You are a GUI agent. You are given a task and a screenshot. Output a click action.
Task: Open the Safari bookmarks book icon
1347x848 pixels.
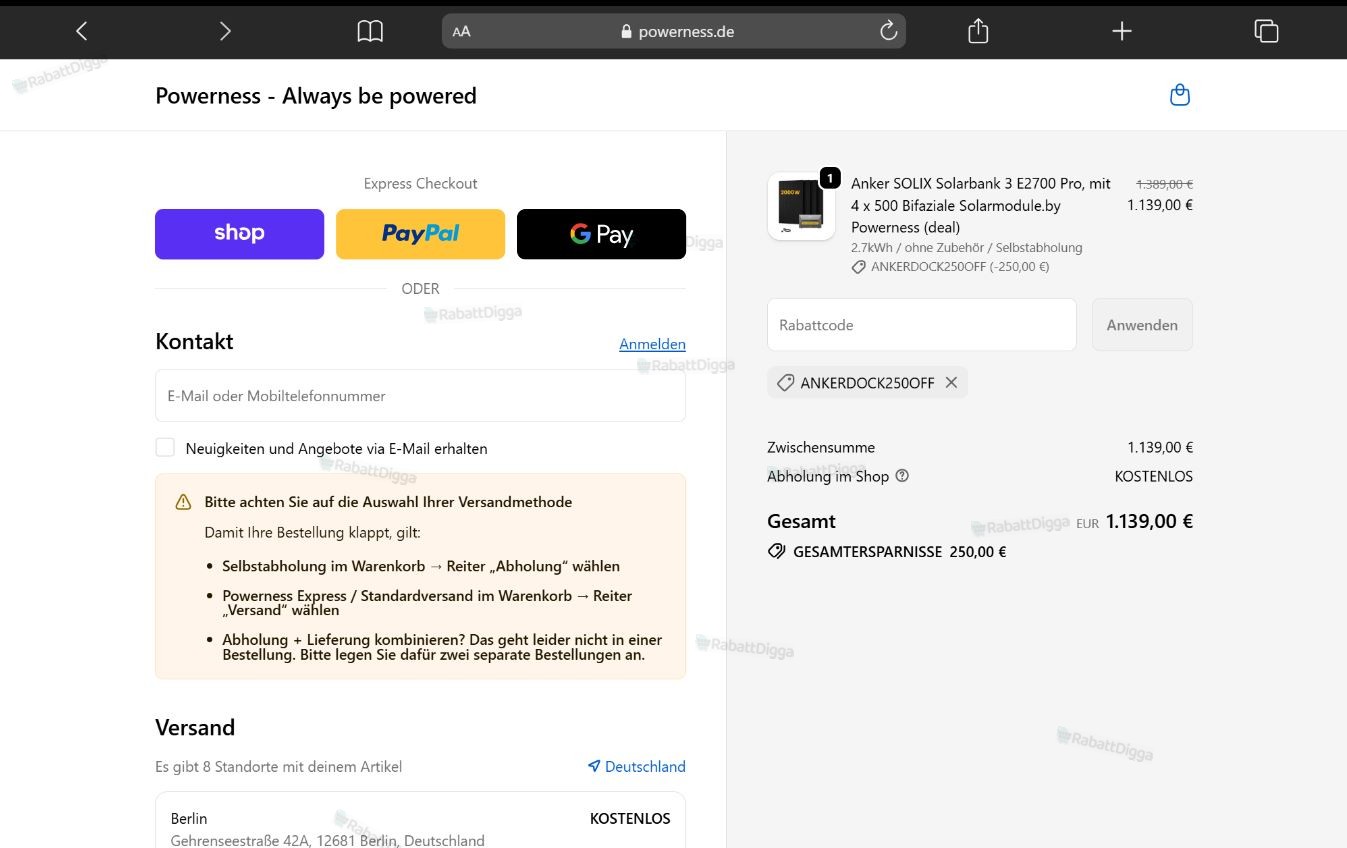click(370, 31)
